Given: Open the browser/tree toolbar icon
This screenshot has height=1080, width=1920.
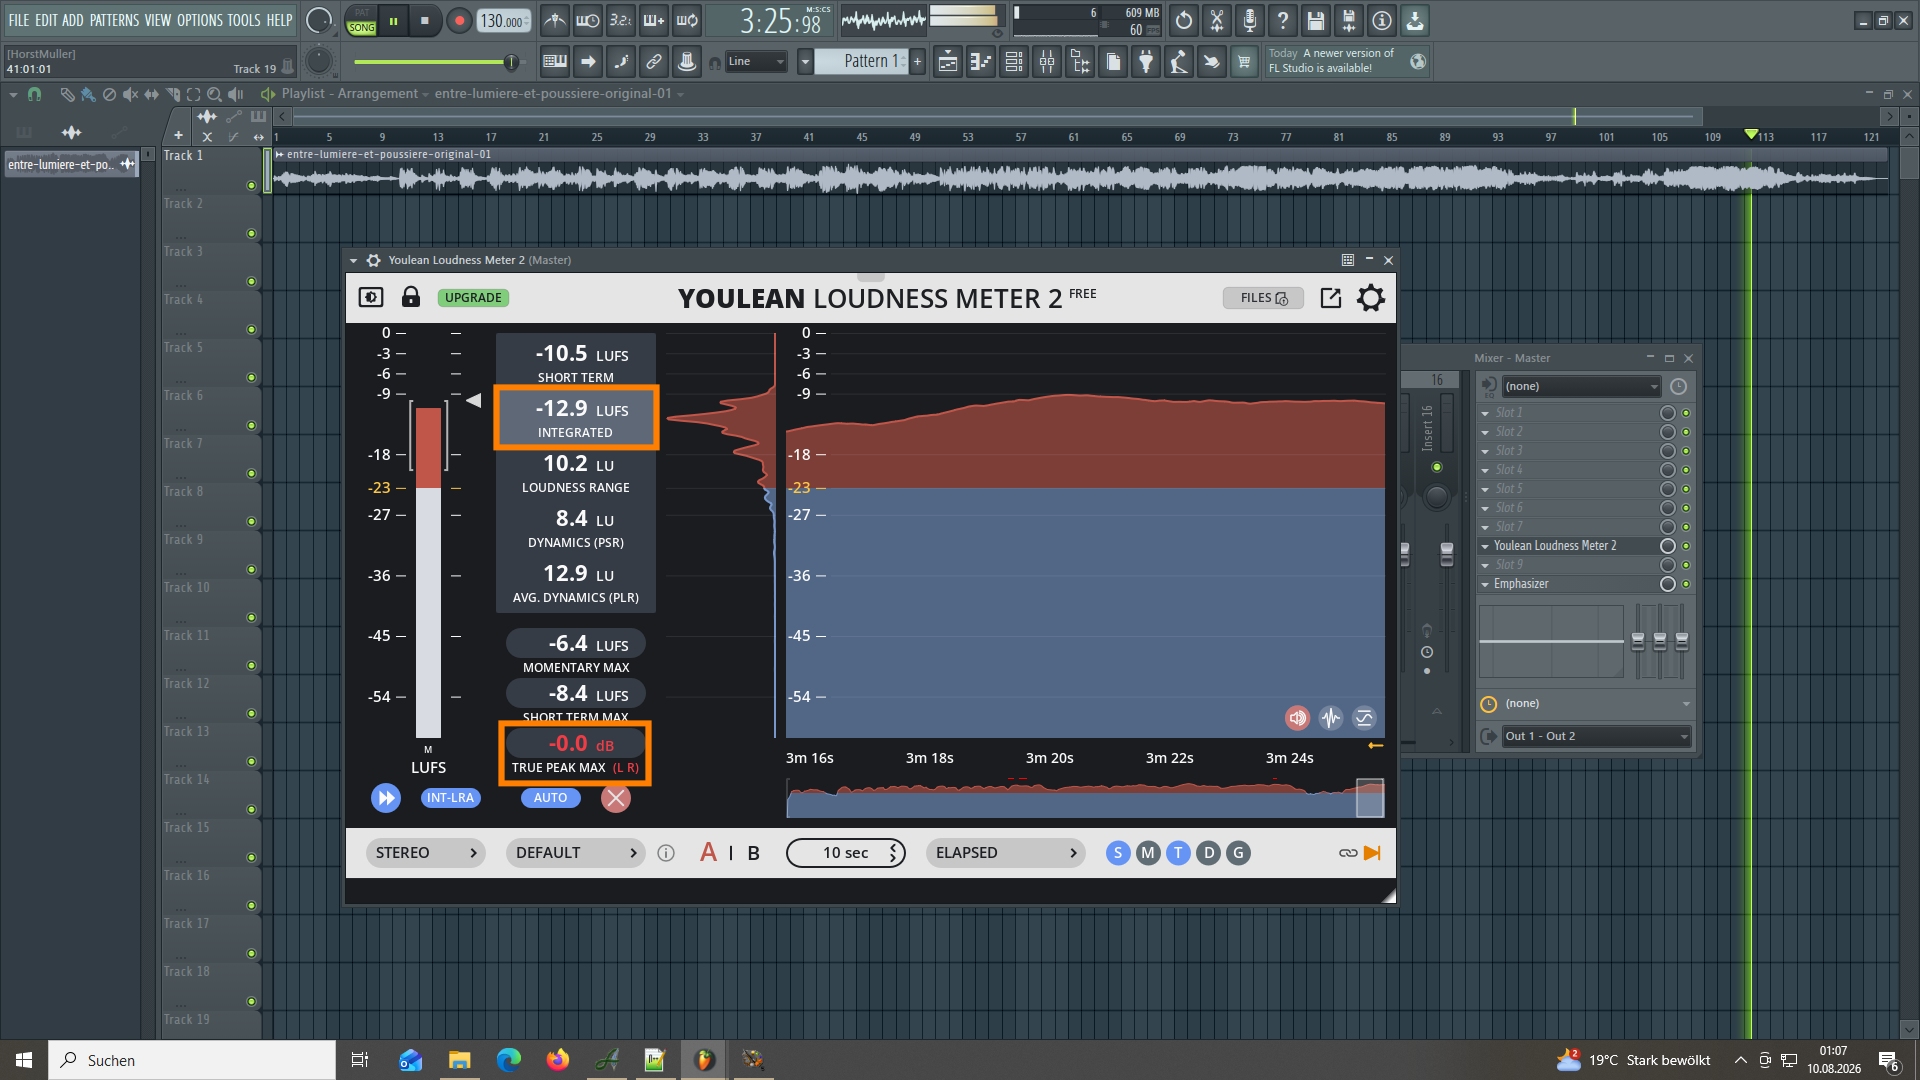Looking at the screenshot, I should point(1080,62).
